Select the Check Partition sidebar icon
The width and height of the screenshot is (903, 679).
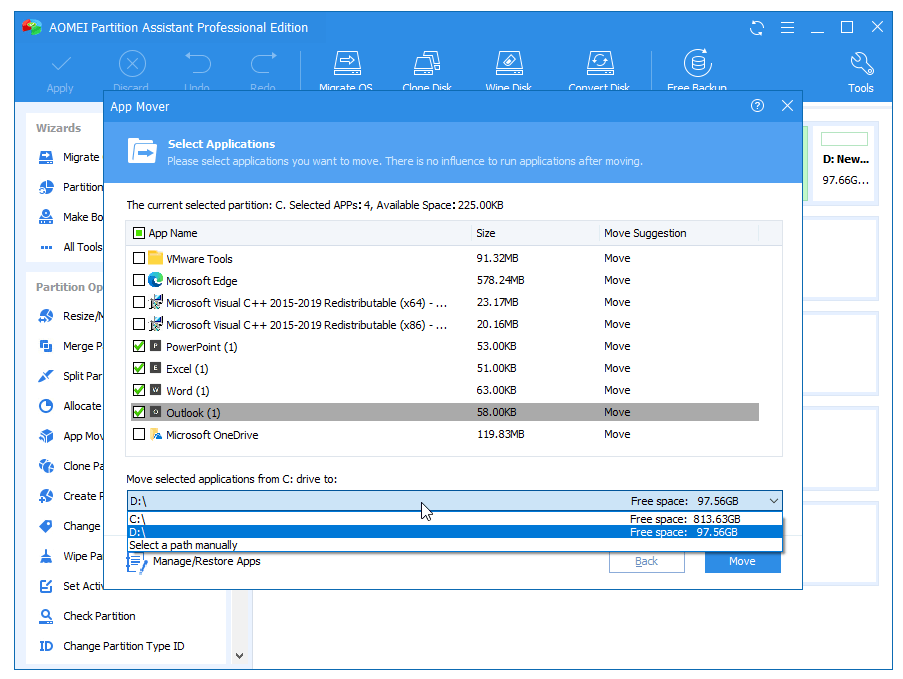pos(46,616)
